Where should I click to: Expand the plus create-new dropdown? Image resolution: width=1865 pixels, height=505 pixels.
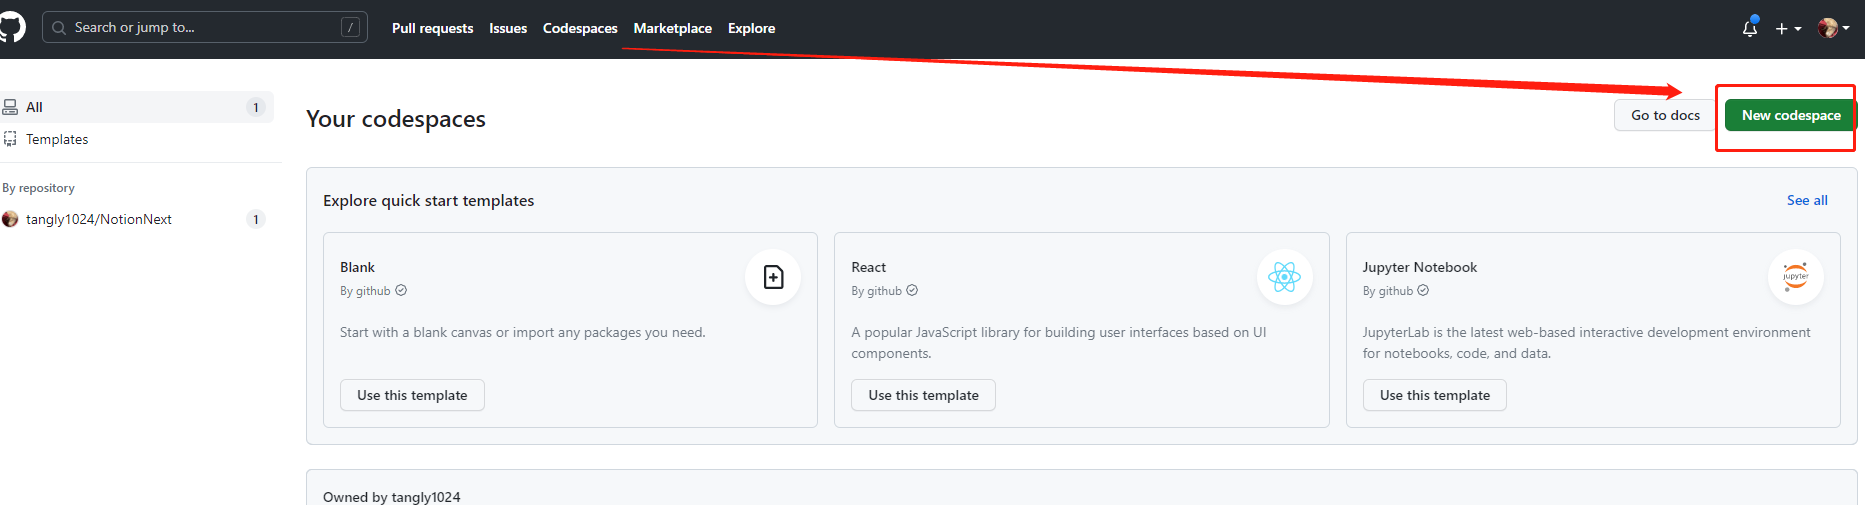point(1788,29)
